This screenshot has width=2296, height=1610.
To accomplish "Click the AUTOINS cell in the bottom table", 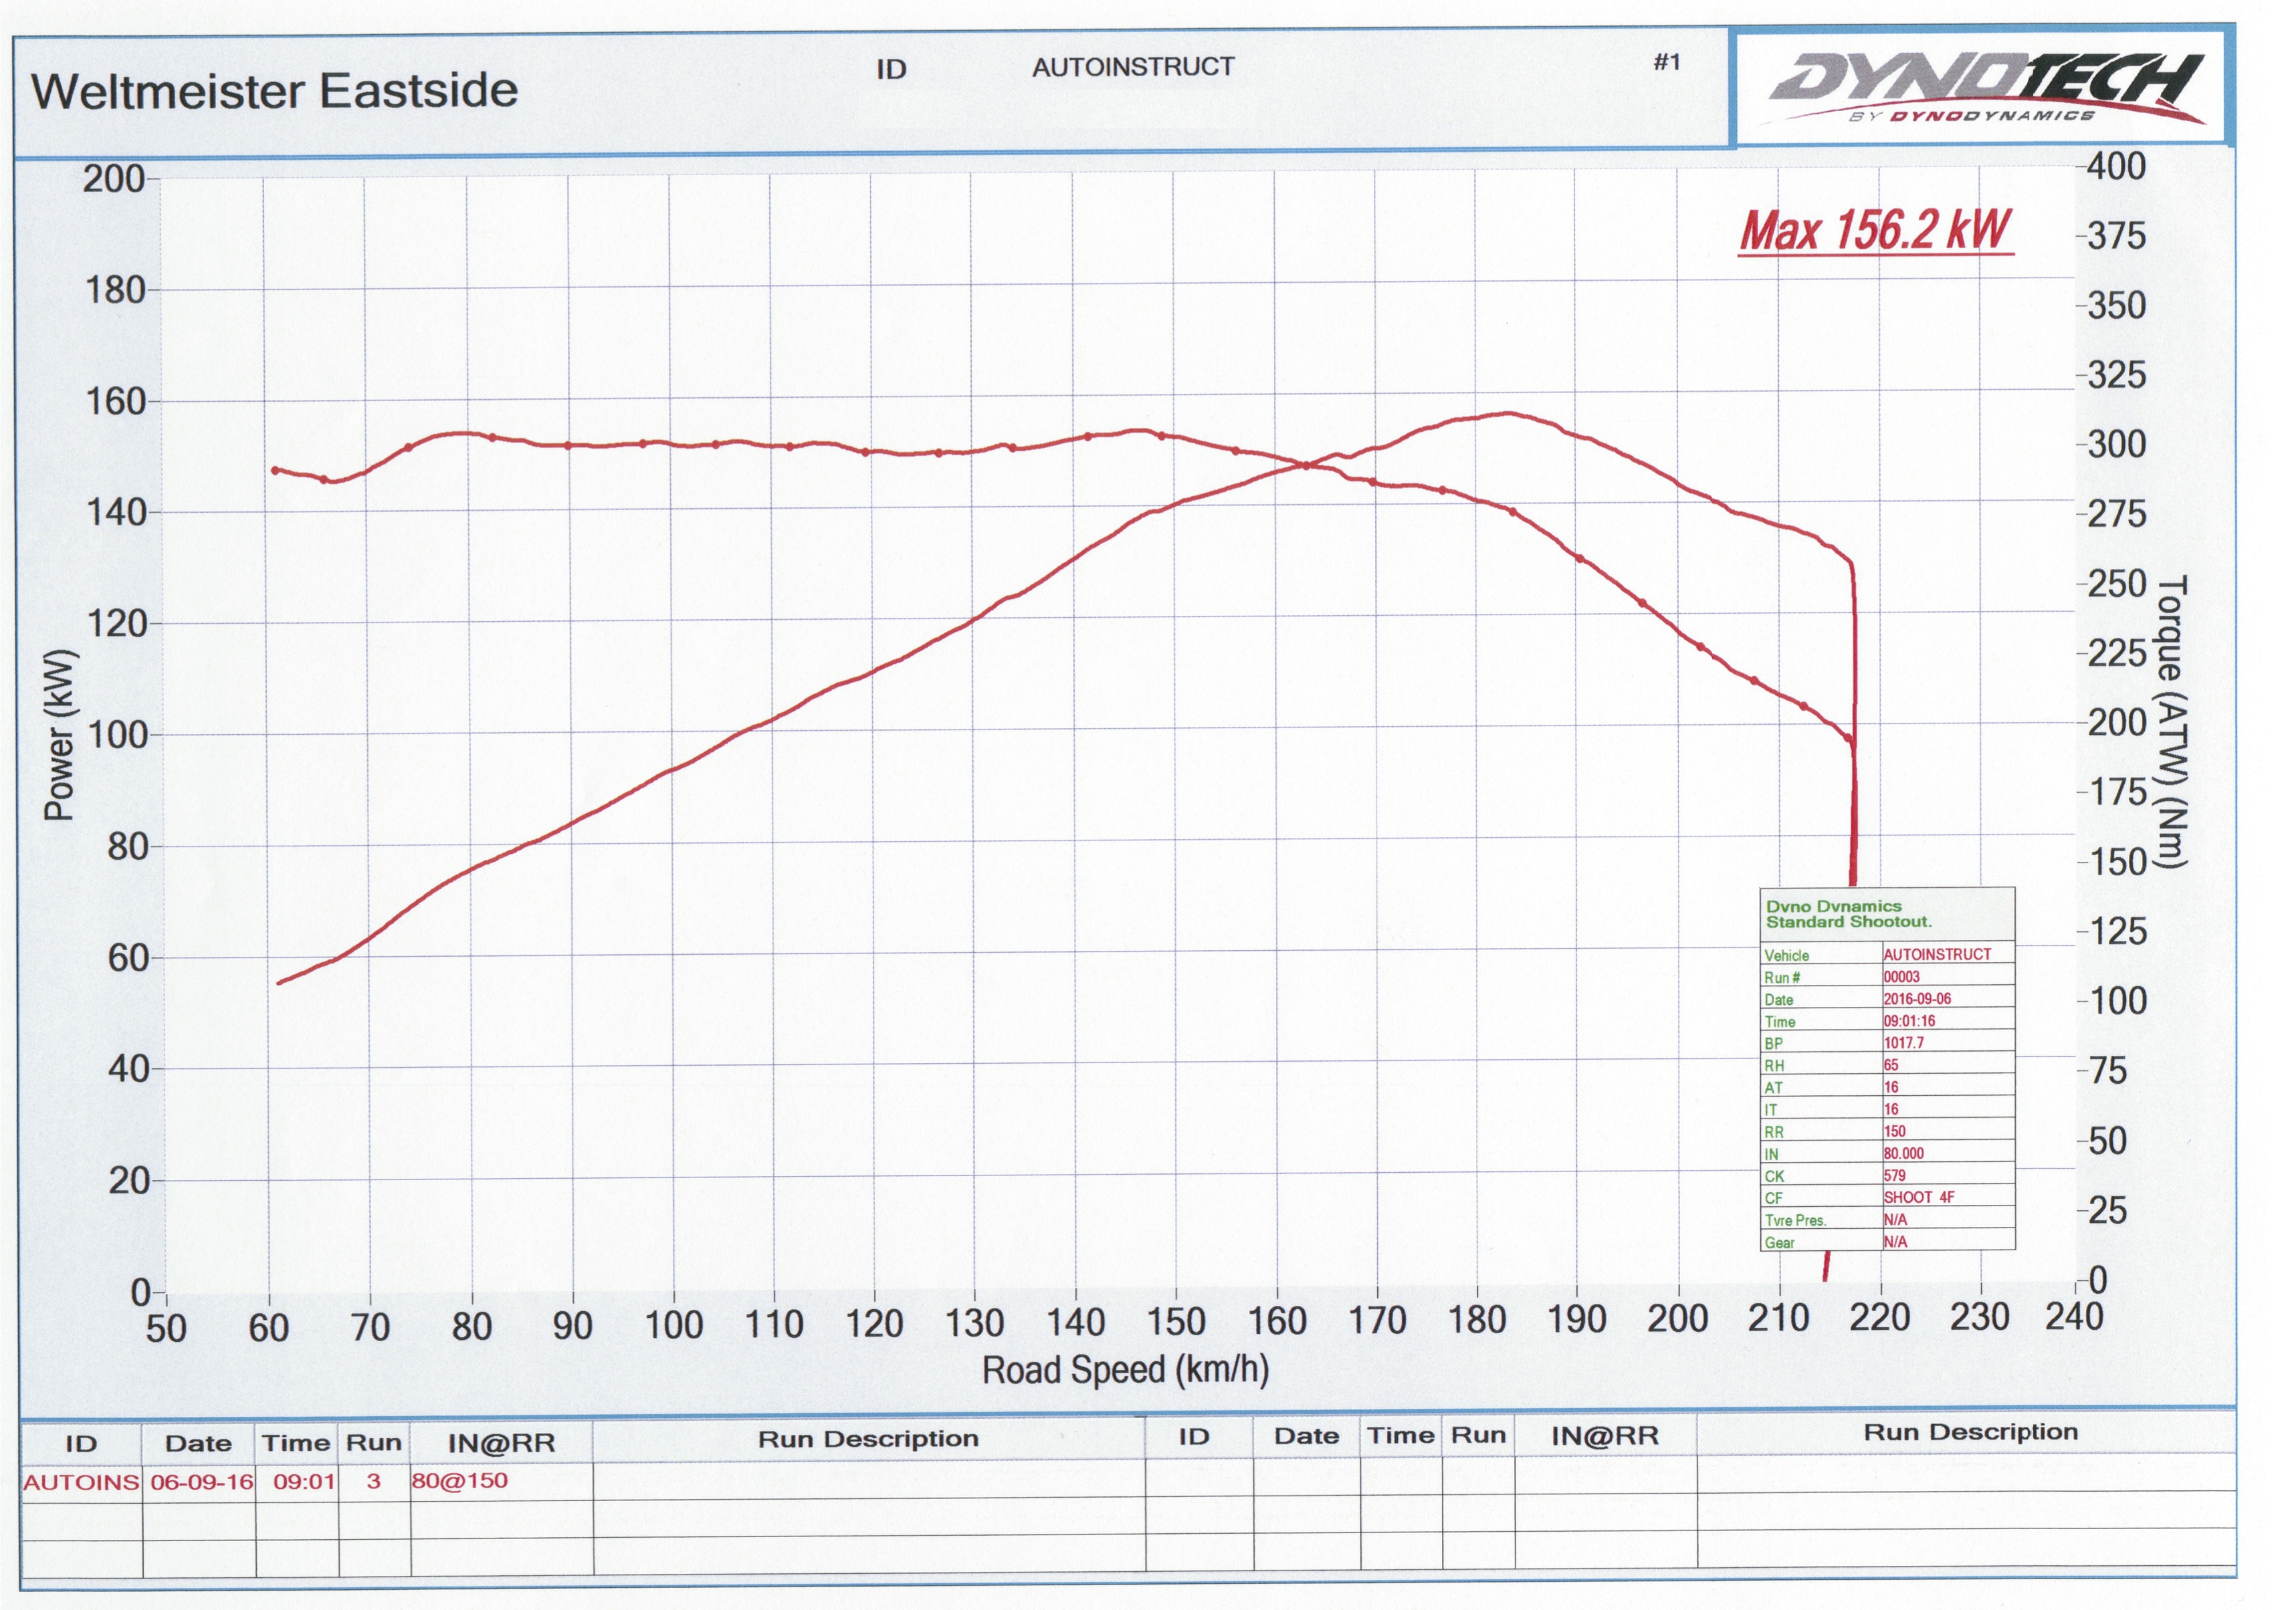I will click(x=81, y=1483).
